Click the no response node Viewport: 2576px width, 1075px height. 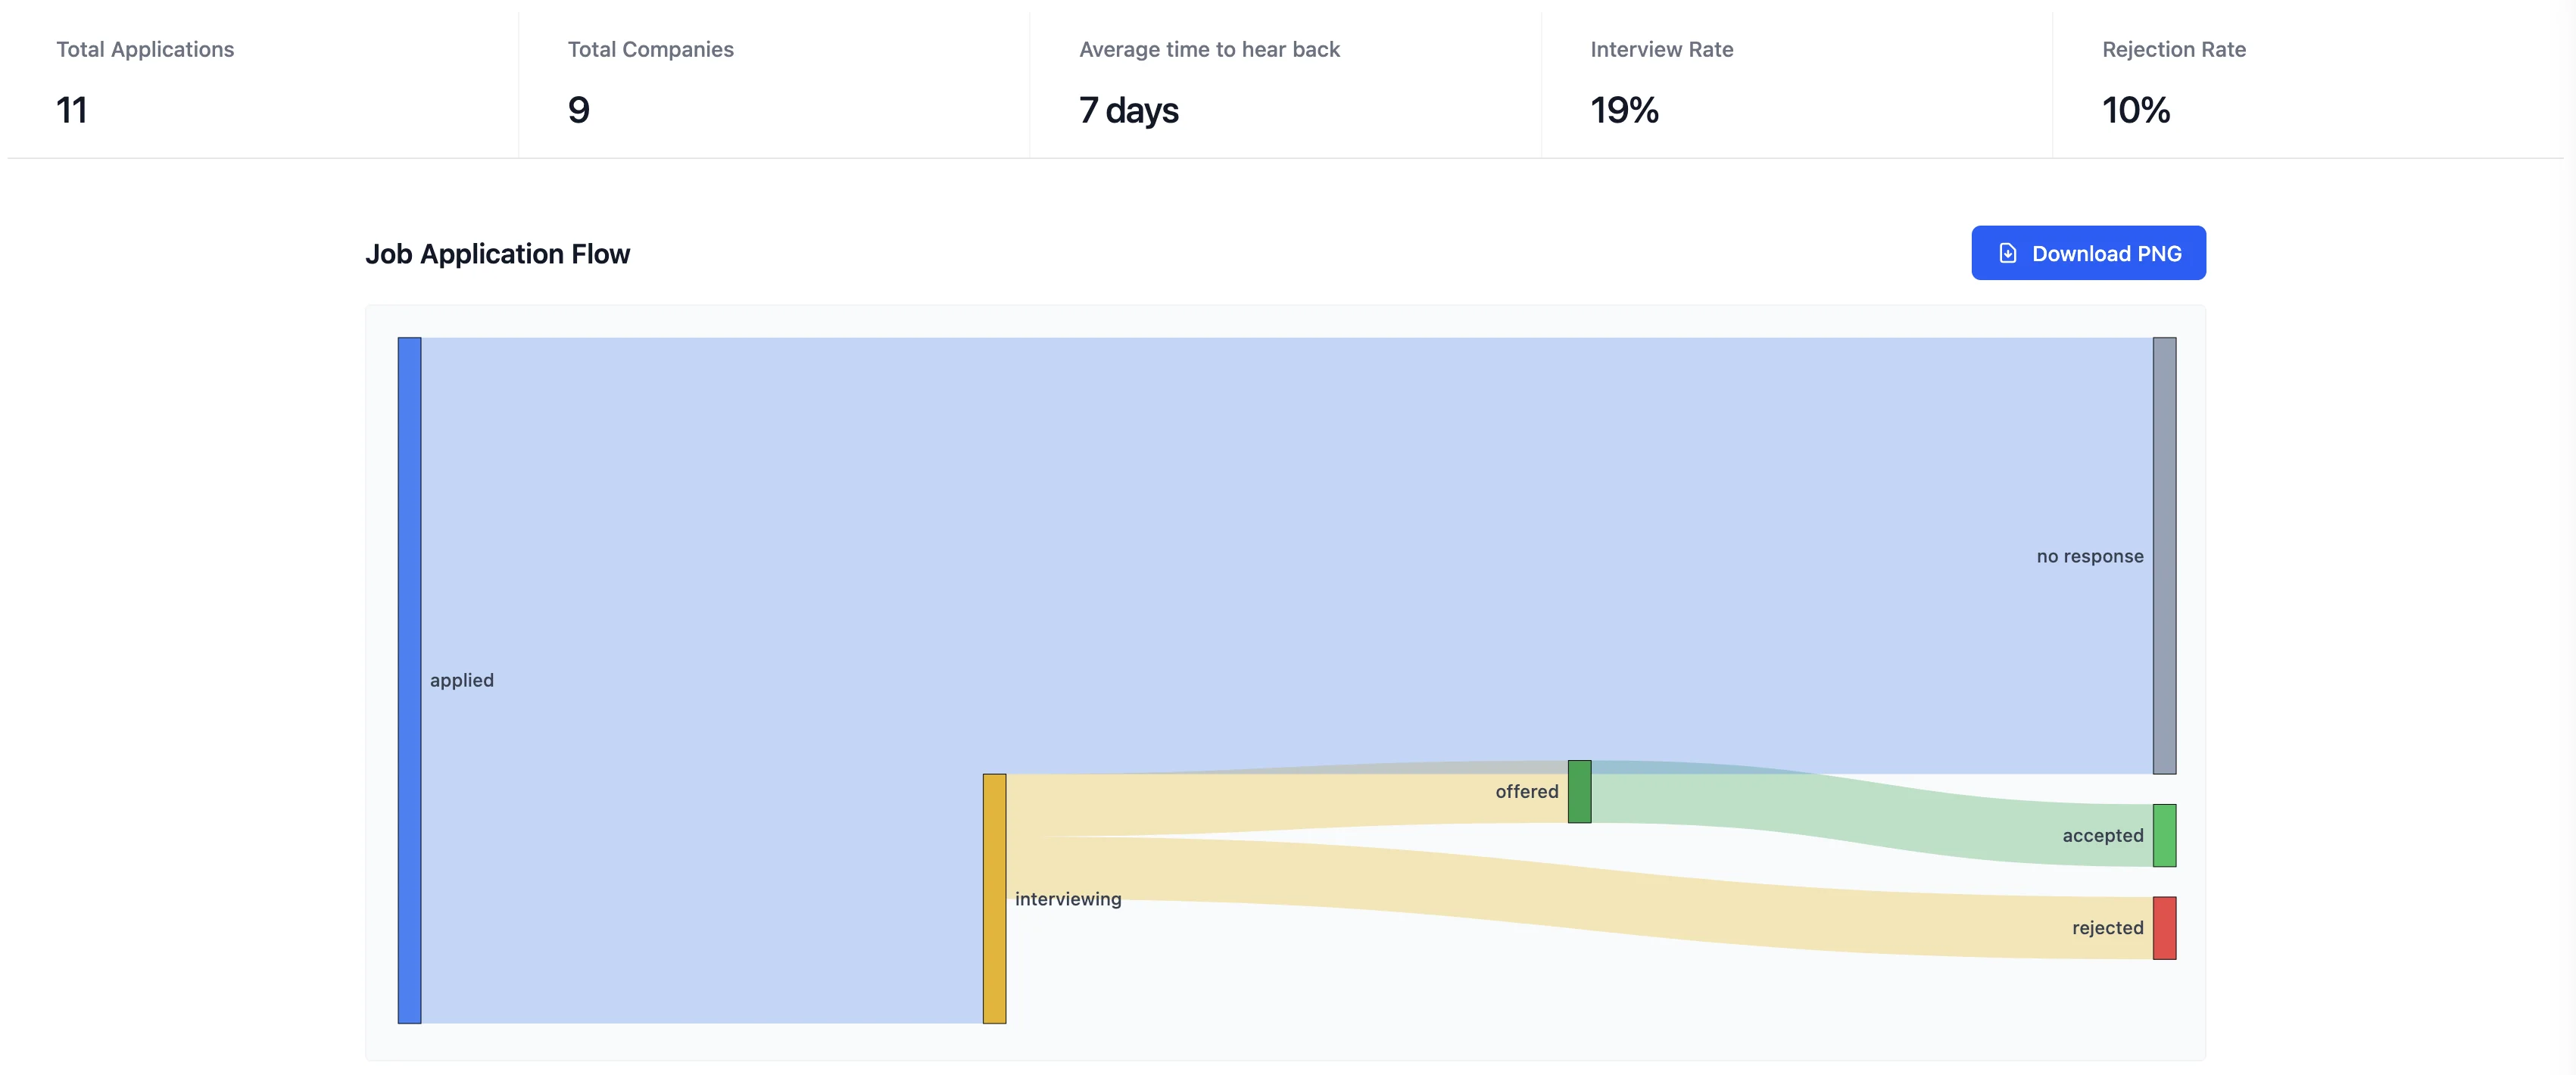tap(2163, 555)
